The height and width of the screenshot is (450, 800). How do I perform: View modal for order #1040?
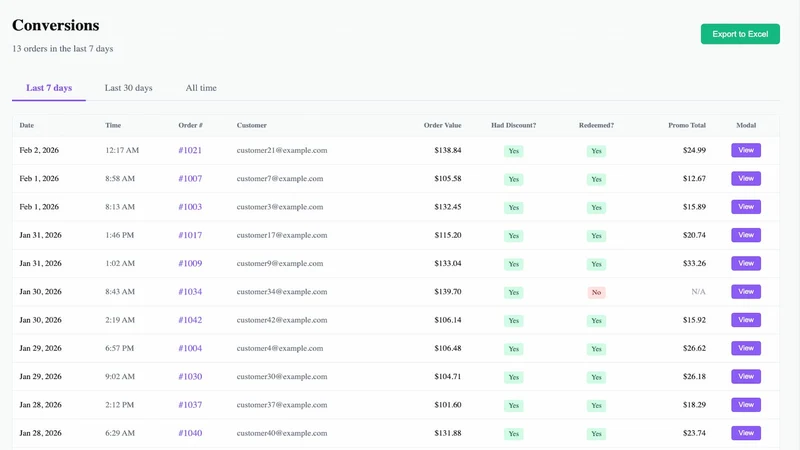coord(745,433)
